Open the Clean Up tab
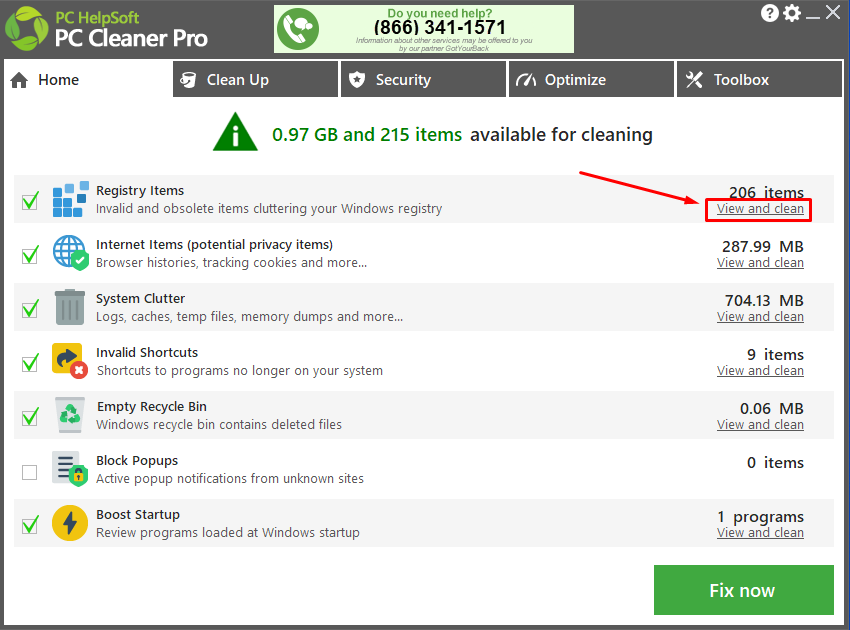The height and width of the screenshot is (630, 850). (255, 79)
